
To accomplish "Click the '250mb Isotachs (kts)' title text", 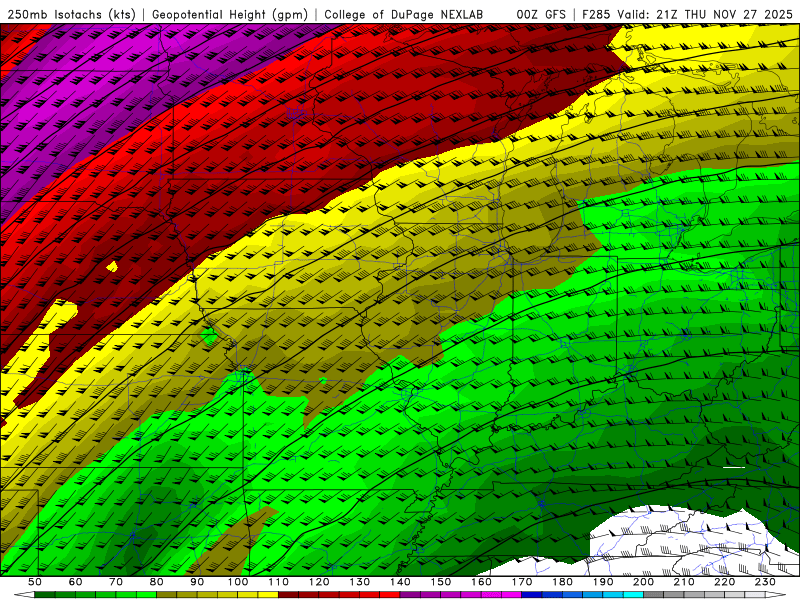I will (71, 15).
